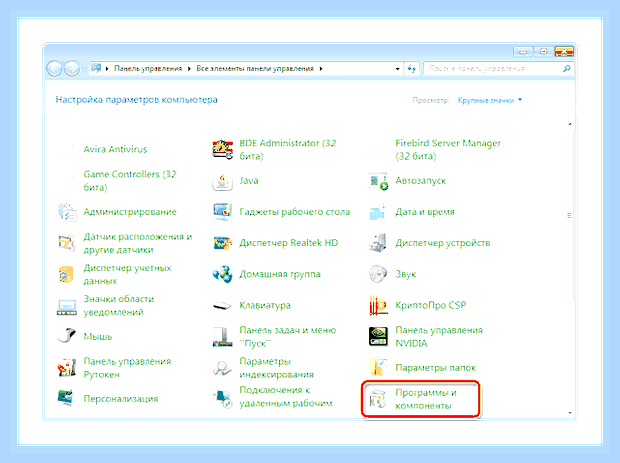Open the Домашняя группа icon

coord(222,274)
